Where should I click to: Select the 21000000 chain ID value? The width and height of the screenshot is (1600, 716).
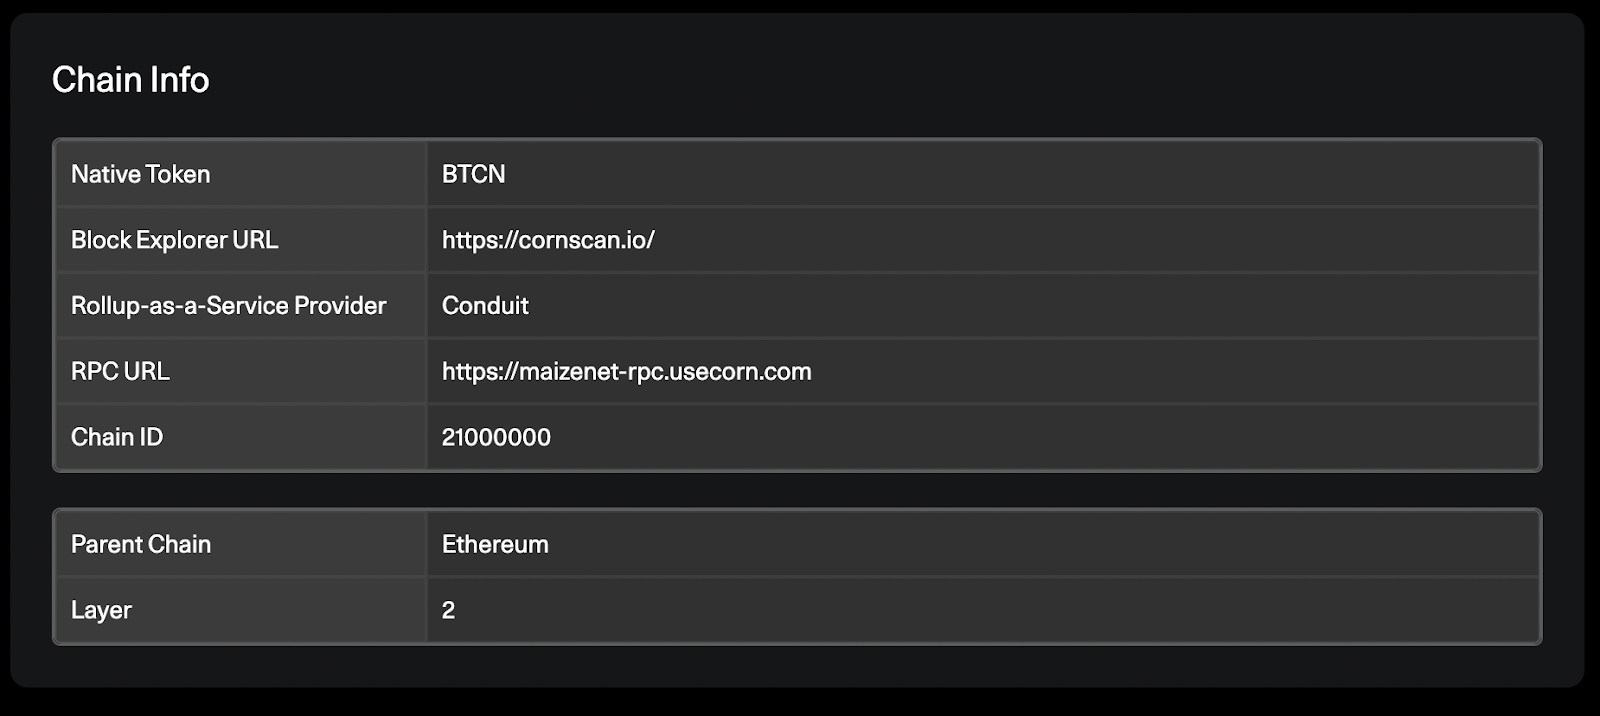[496, 437]
